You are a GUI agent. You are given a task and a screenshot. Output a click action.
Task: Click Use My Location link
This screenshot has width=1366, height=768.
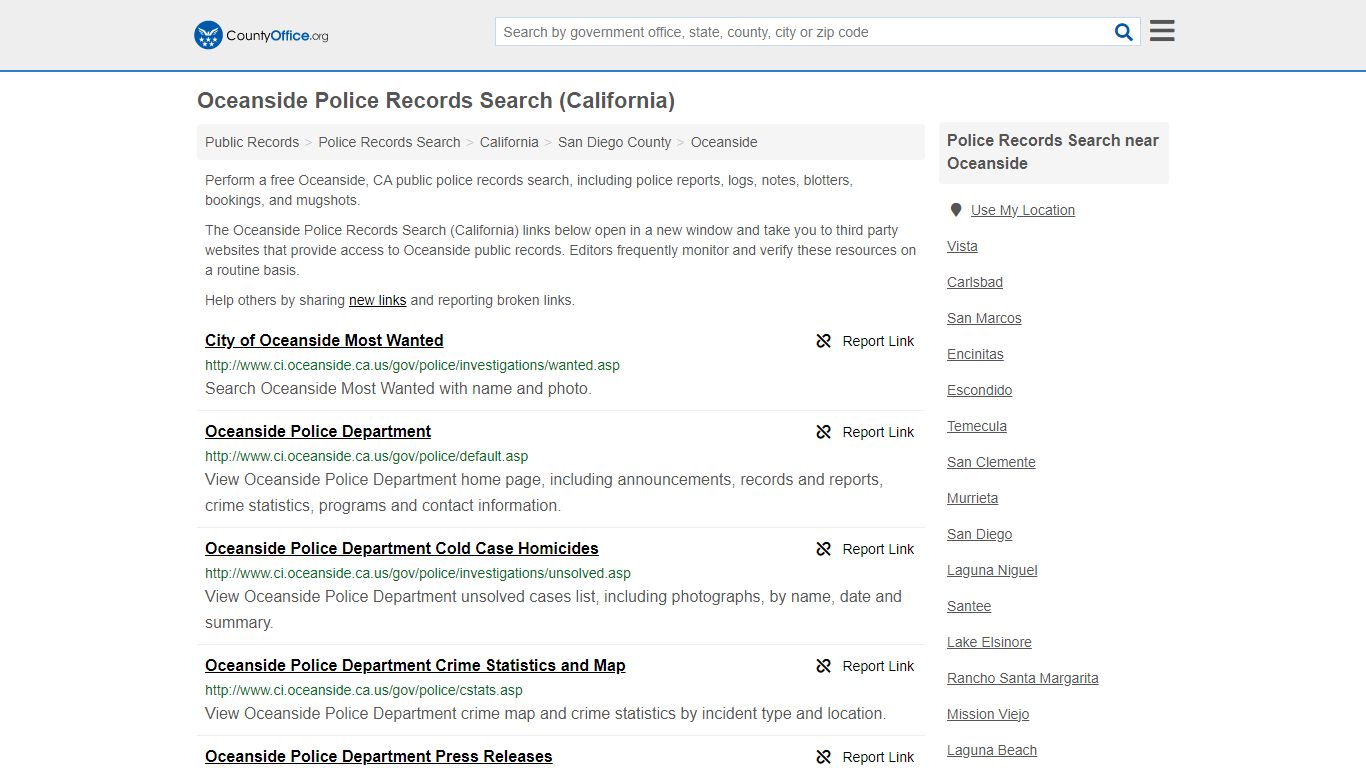1023,210
